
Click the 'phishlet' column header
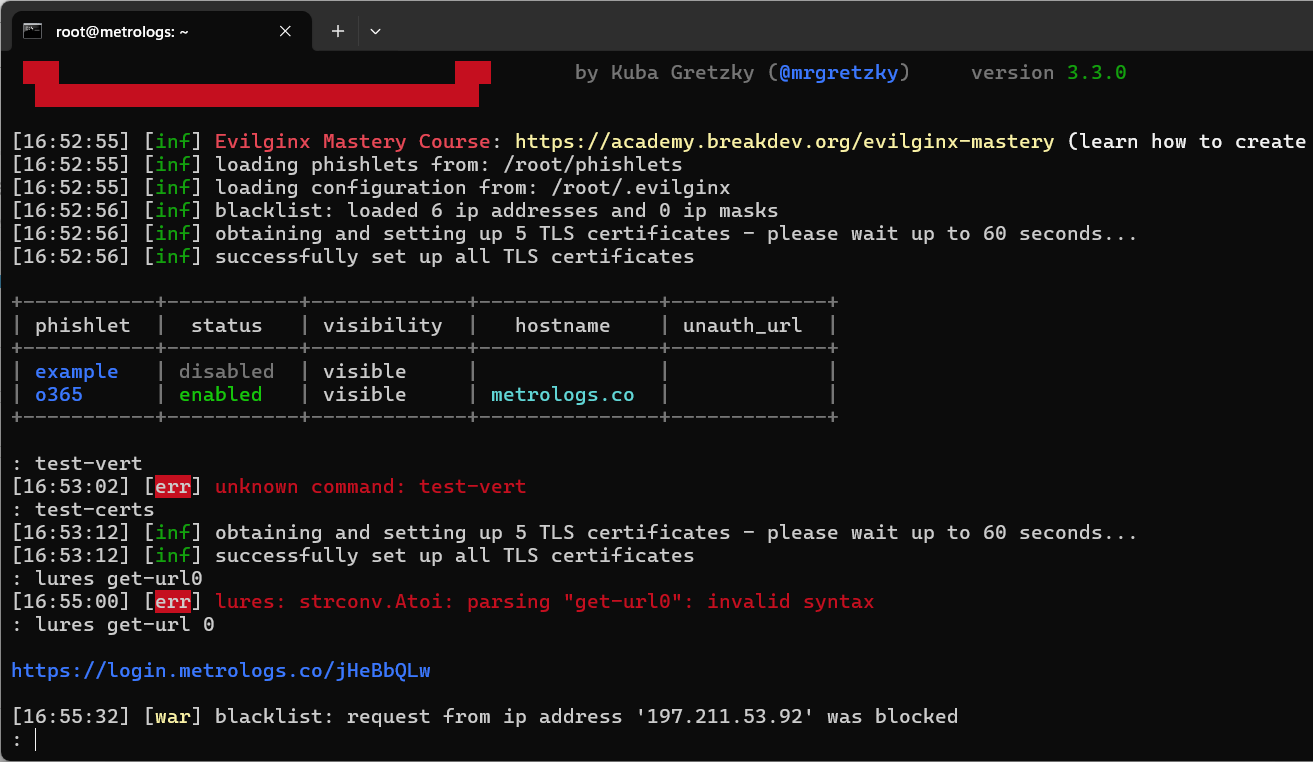tap(82, 325)
